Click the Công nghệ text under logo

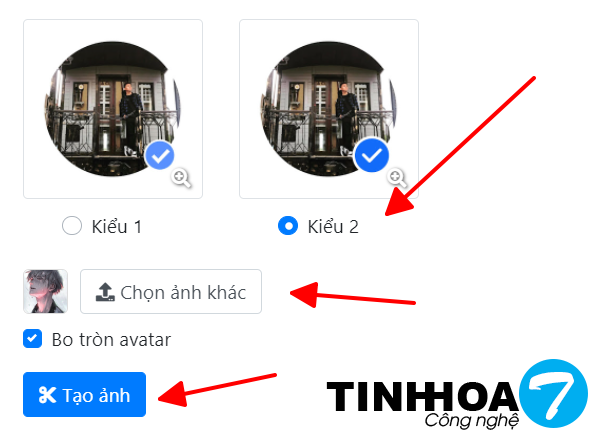click(472, 421)
